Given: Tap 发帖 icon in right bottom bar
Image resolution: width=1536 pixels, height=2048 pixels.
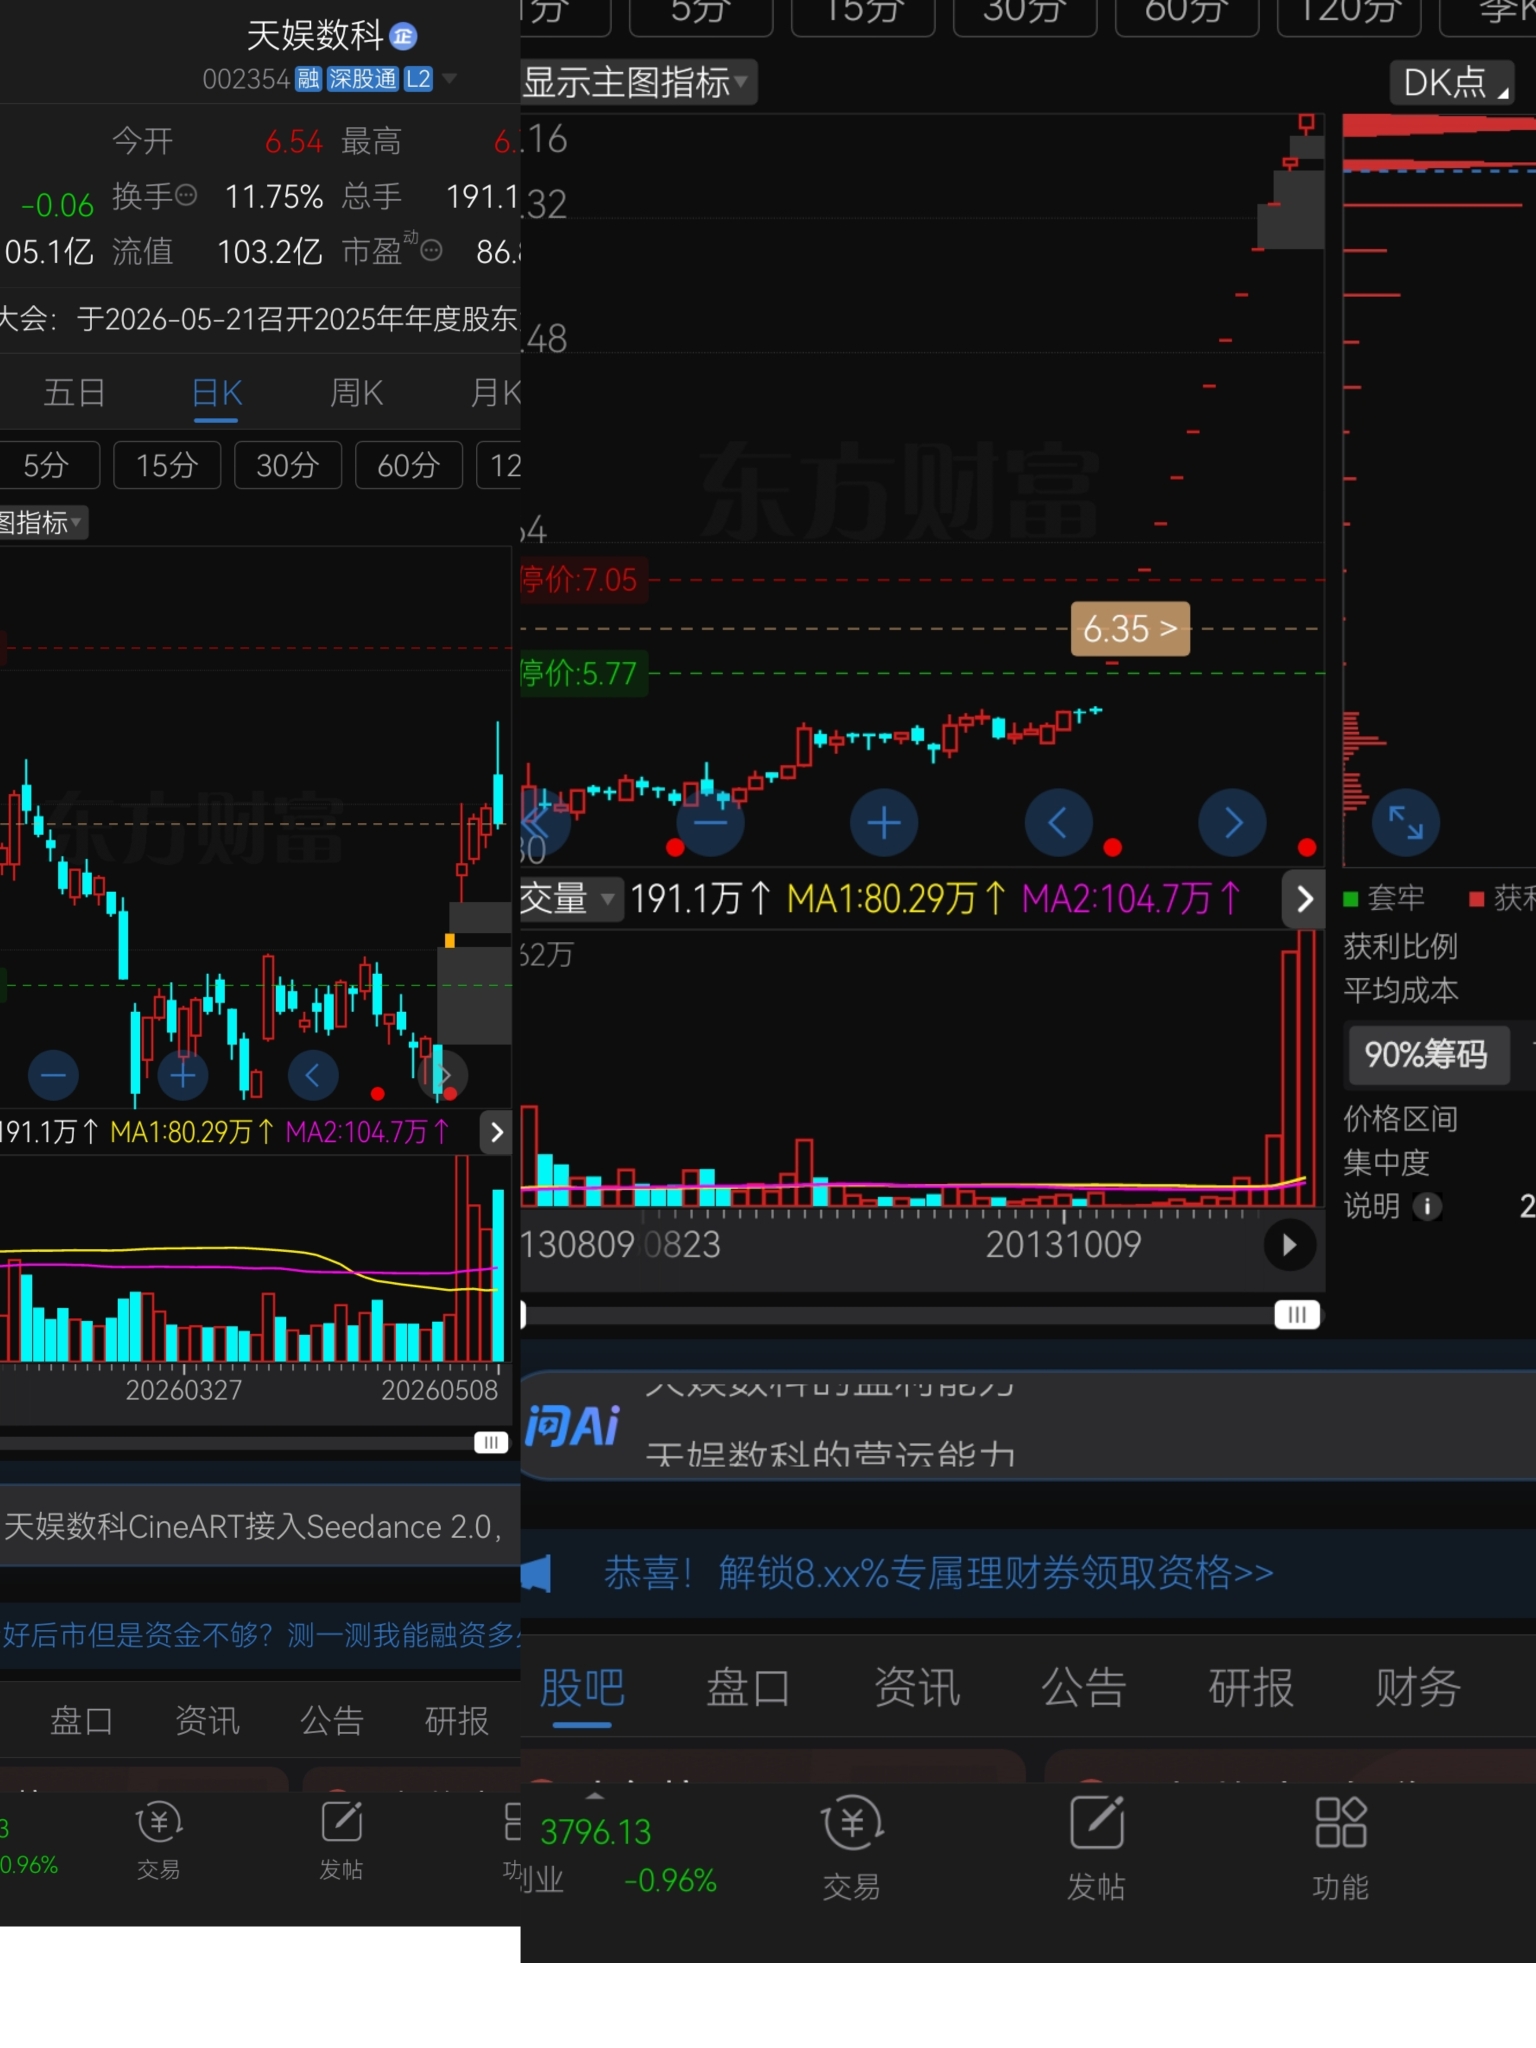Looking at the screenshot, I should tap(1097, 1848).
